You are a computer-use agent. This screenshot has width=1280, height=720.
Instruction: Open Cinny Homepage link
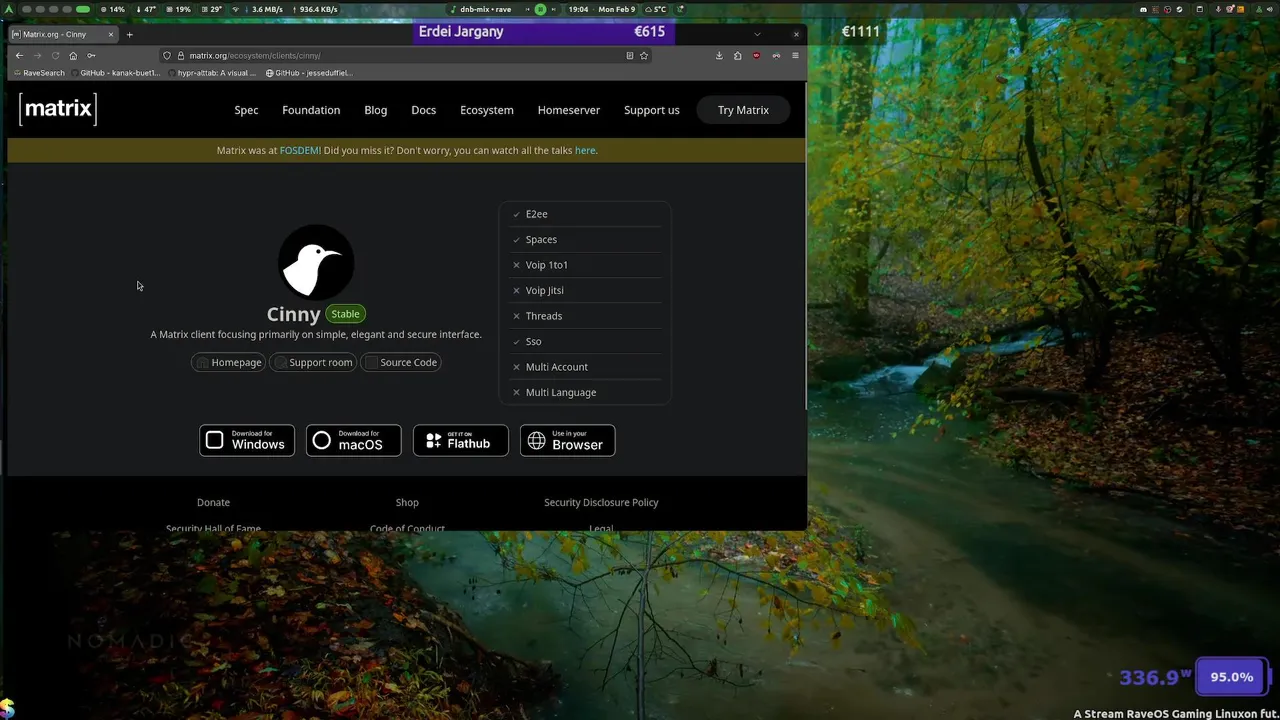[229, 362]
